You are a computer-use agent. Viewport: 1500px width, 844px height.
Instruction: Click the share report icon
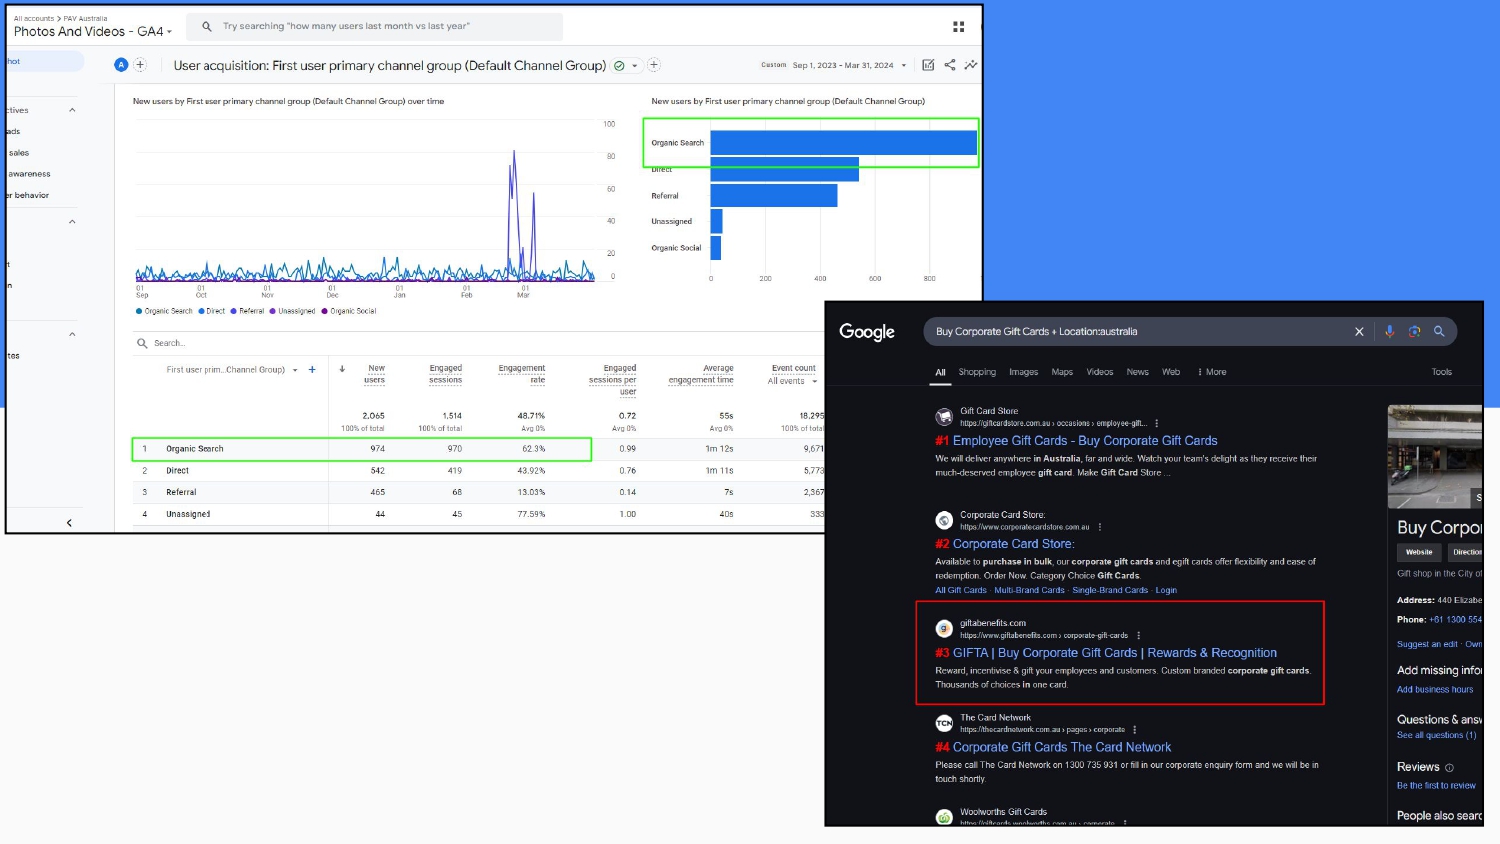[x=949, y=65]
